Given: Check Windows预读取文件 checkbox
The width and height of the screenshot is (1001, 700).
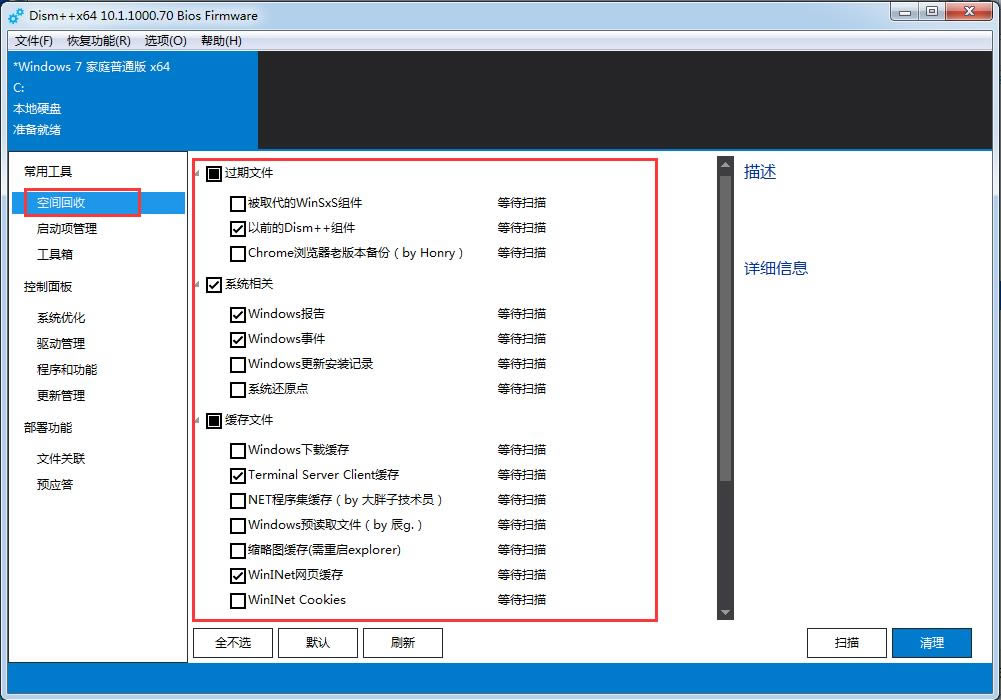Looking at the screenshot, I should [x=237, y=525].
